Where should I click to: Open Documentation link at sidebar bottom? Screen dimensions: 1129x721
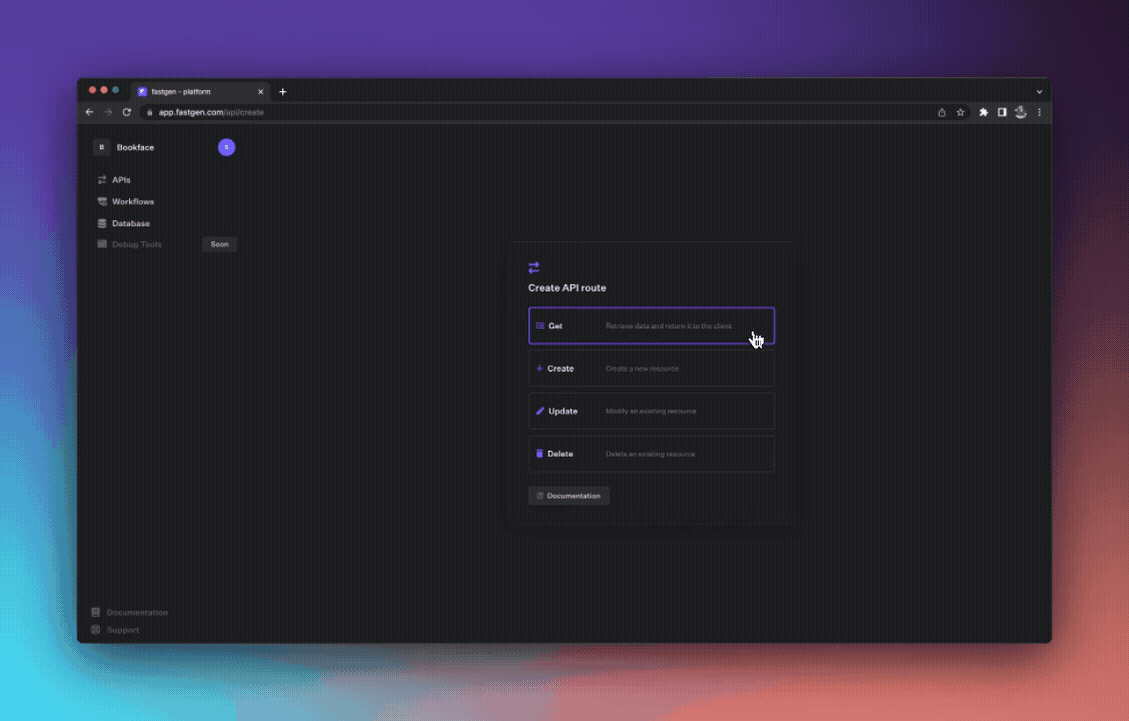(136, 612)
